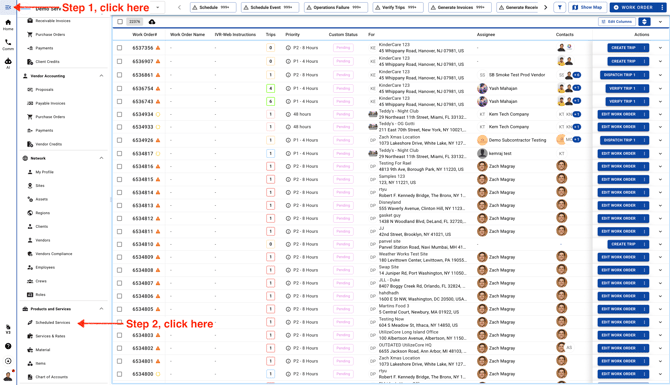Click the Pending status chip in row 6536907
The width and height of the screenshot is (670, 385).
[343, 62]
